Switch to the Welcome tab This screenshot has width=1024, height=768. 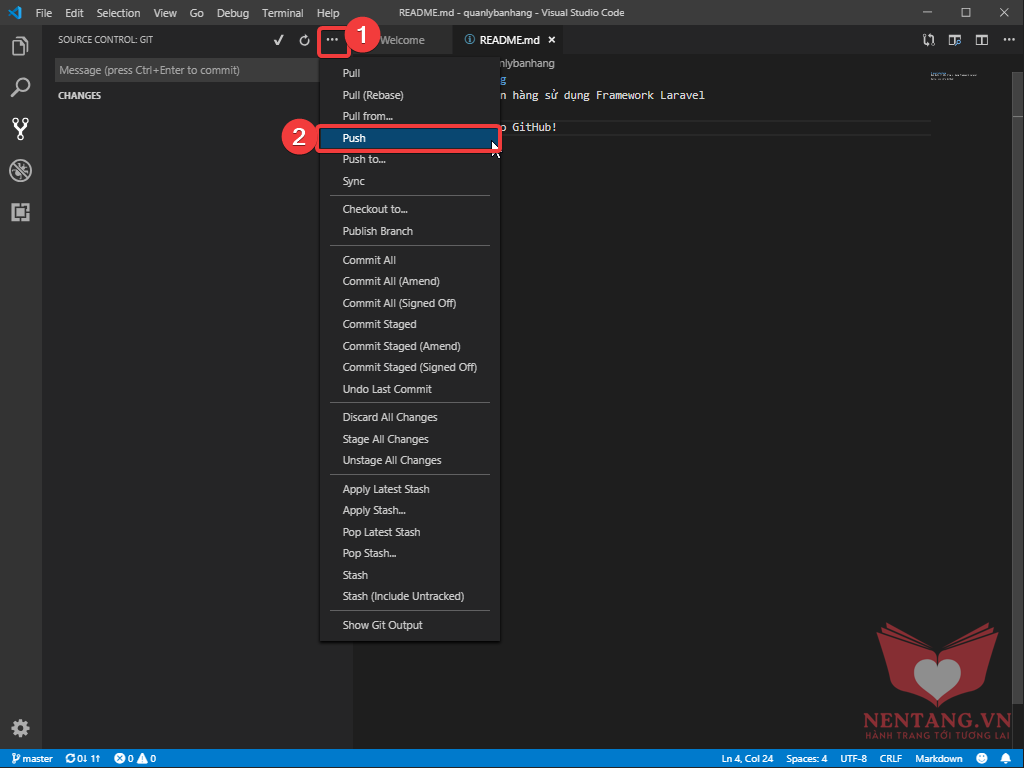(x=402, y=40)
